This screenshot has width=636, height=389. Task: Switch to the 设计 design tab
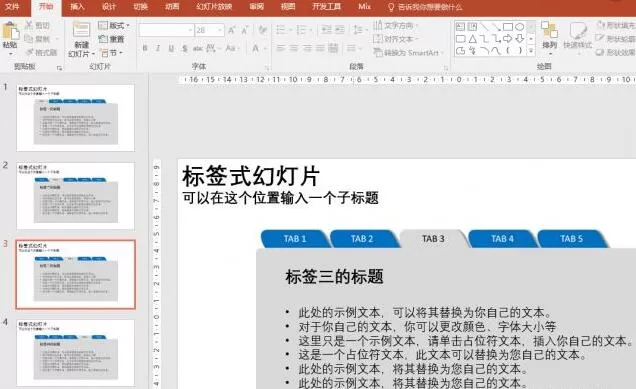[x=109, y=6]
